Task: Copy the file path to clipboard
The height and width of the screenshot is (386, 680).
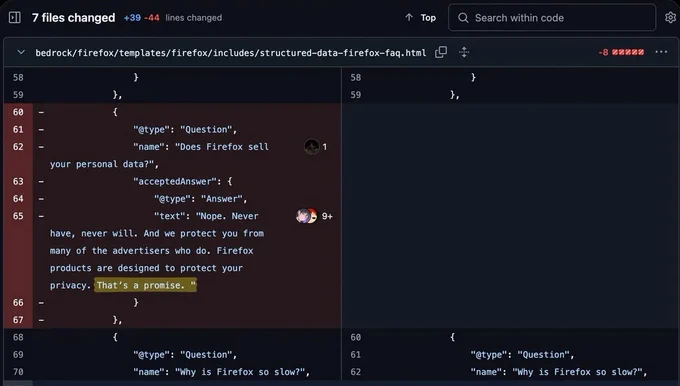Action: tap(441, 52)
